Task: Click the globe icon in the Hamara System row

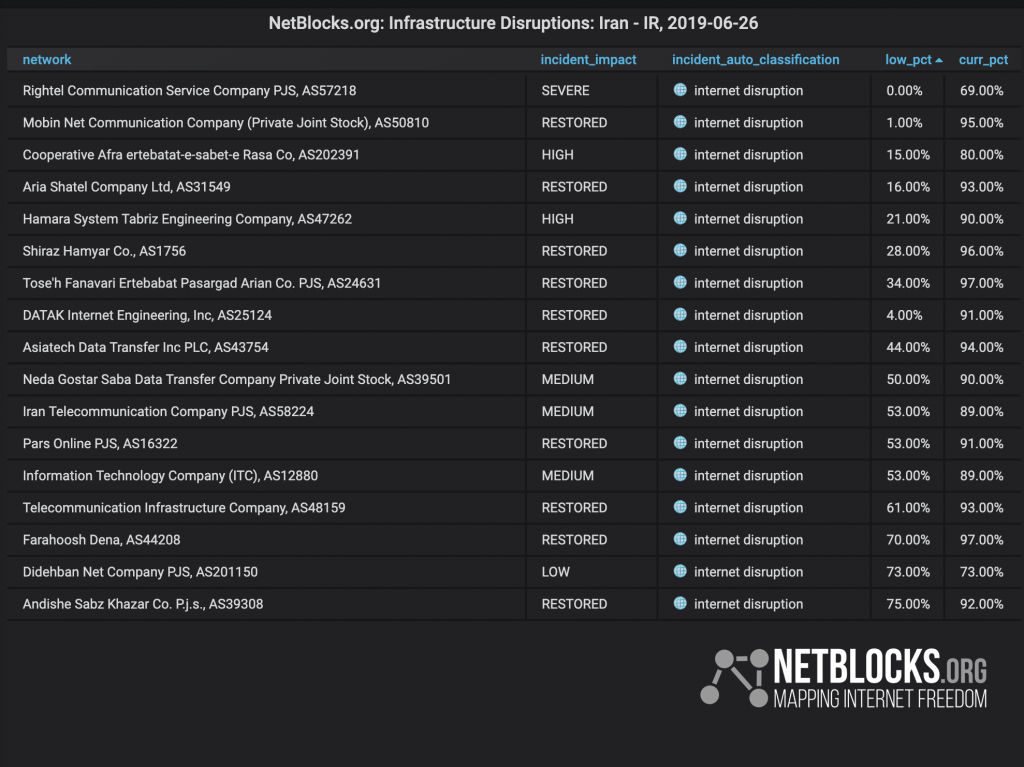Action: pos(680,218)
